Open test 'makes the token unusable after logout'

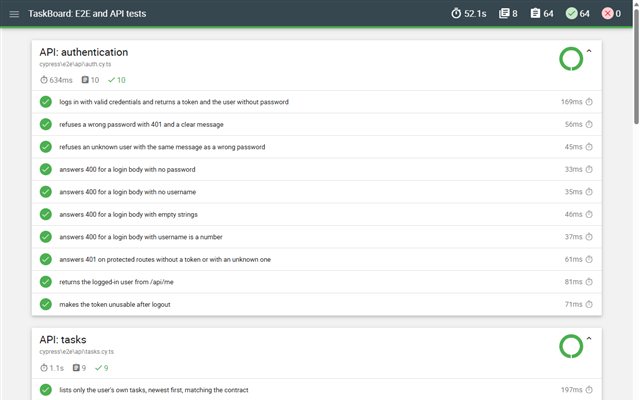tap(317, 304)
